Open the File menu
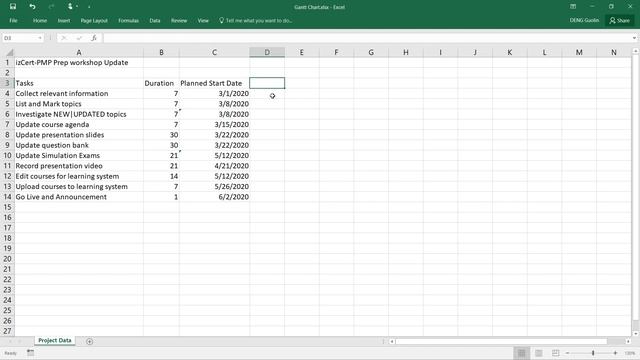This screenshot has width=640, height=360. click(13, 20)
